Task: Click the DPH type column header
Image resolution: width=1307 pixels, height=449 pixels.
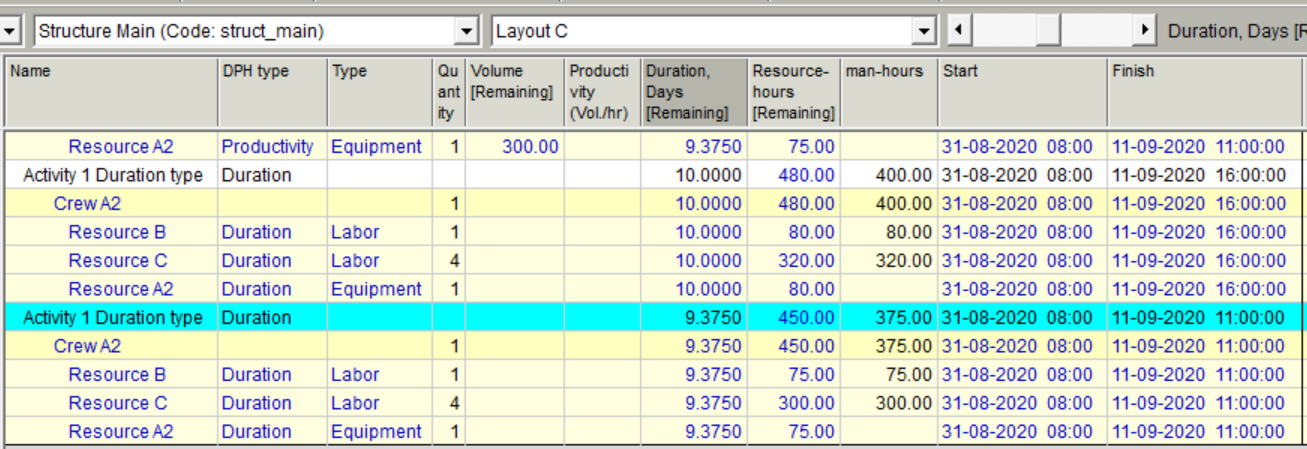Action: point(272,92)
